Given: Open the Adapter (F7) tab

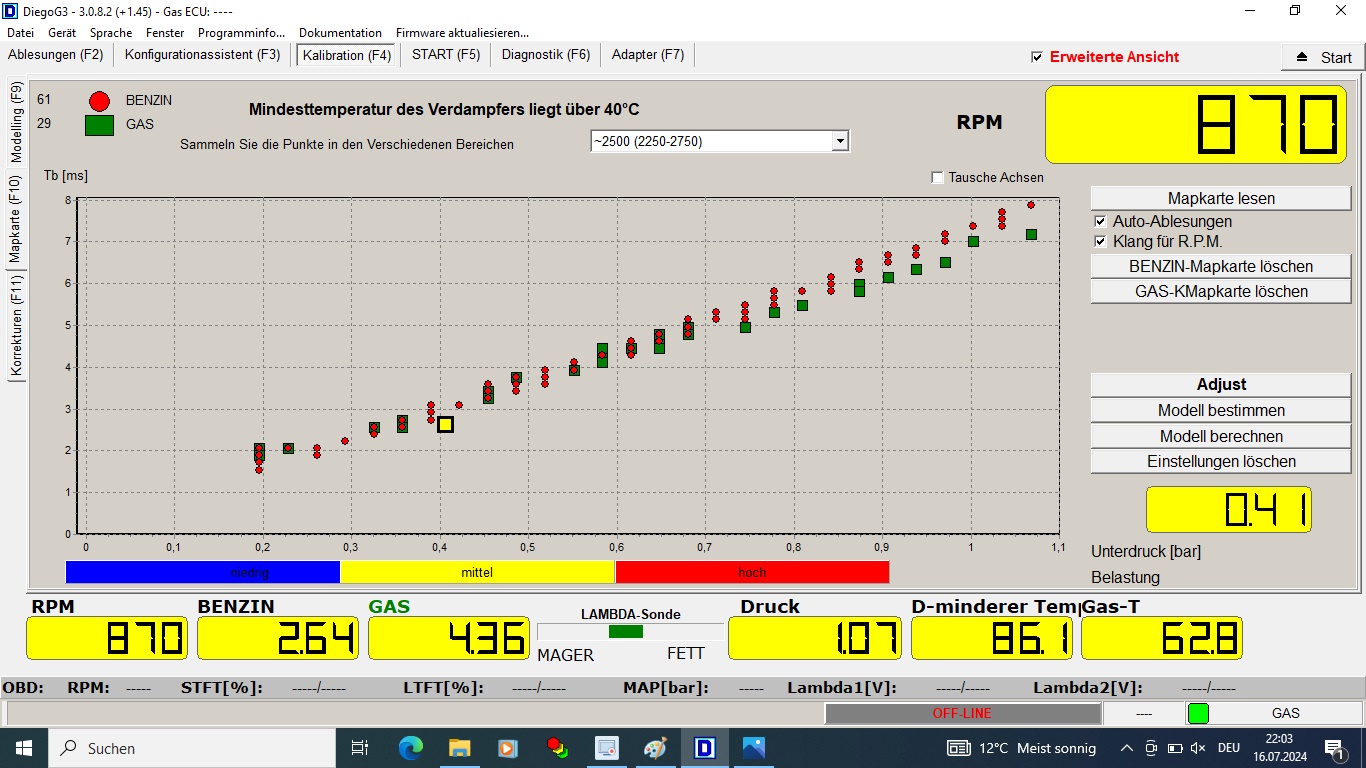Looking at the screenshot, I should tap(648, 55).
